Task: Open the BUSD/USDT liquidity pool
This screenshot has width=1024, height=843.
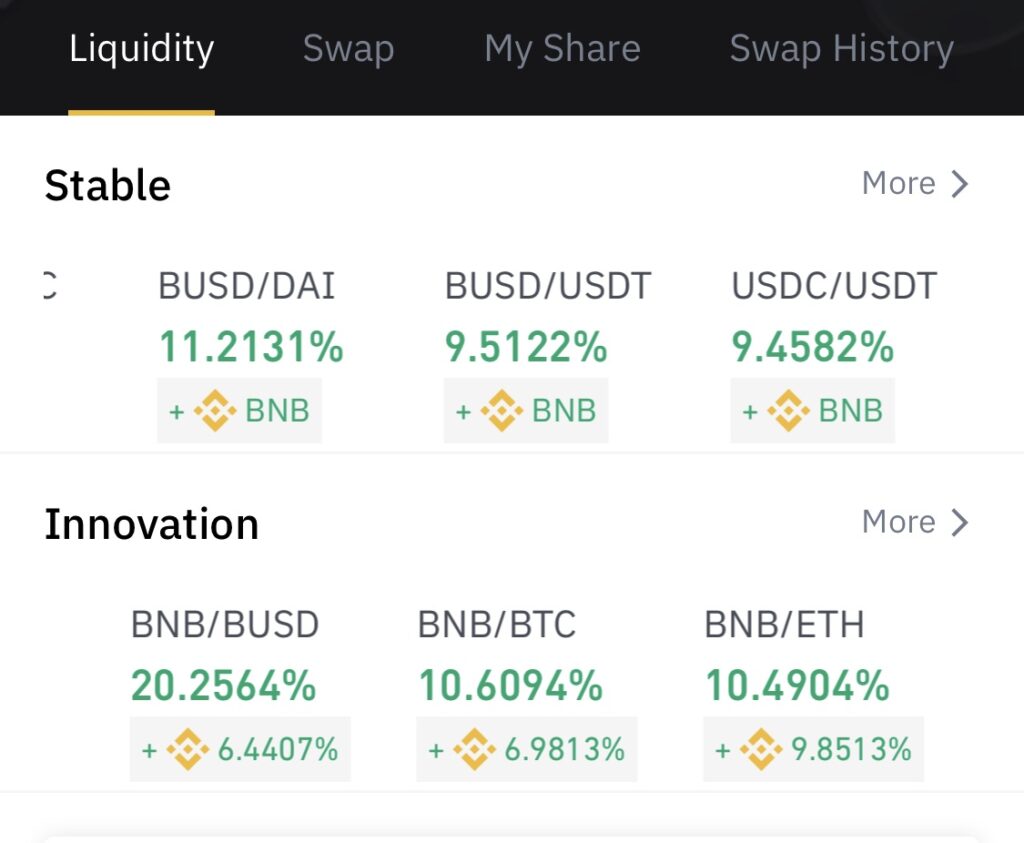Action: [x=547, y=355]
